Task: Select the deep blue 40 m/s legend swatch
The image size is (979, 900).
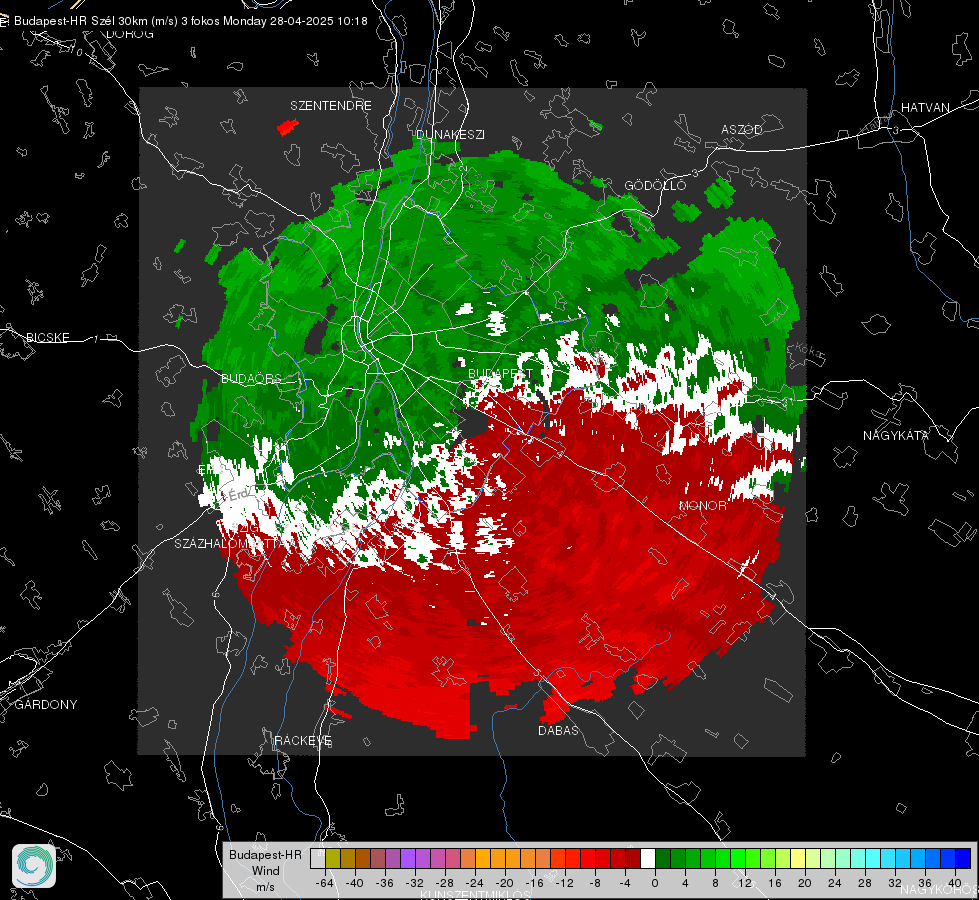Action: [963, 858]
